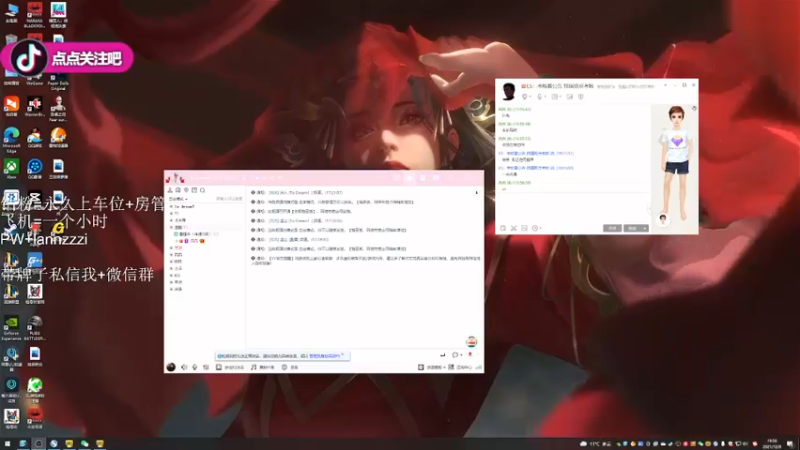Open the Xbox desktop shortcut
800x450 pixels.
[x=11, y=169]
